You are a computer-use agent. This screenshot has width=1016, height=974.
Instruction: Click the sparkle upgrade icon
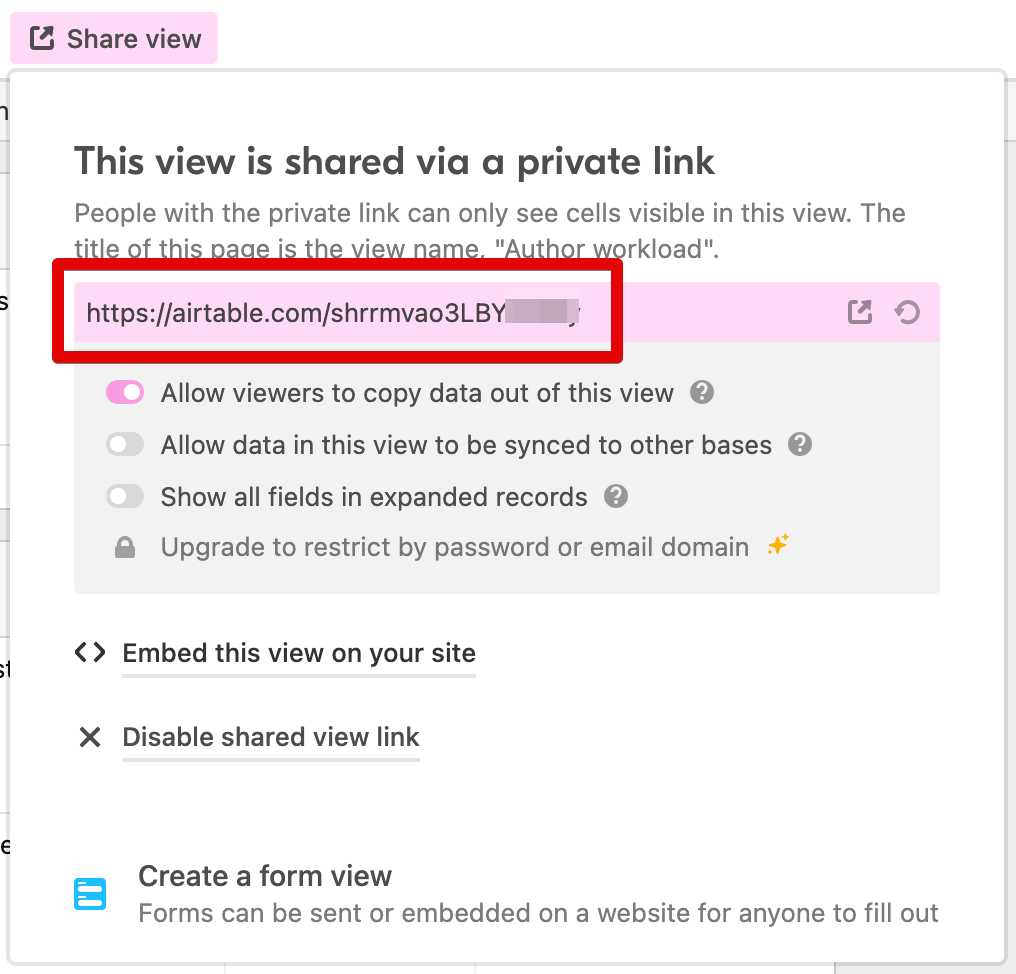point(778,546)
